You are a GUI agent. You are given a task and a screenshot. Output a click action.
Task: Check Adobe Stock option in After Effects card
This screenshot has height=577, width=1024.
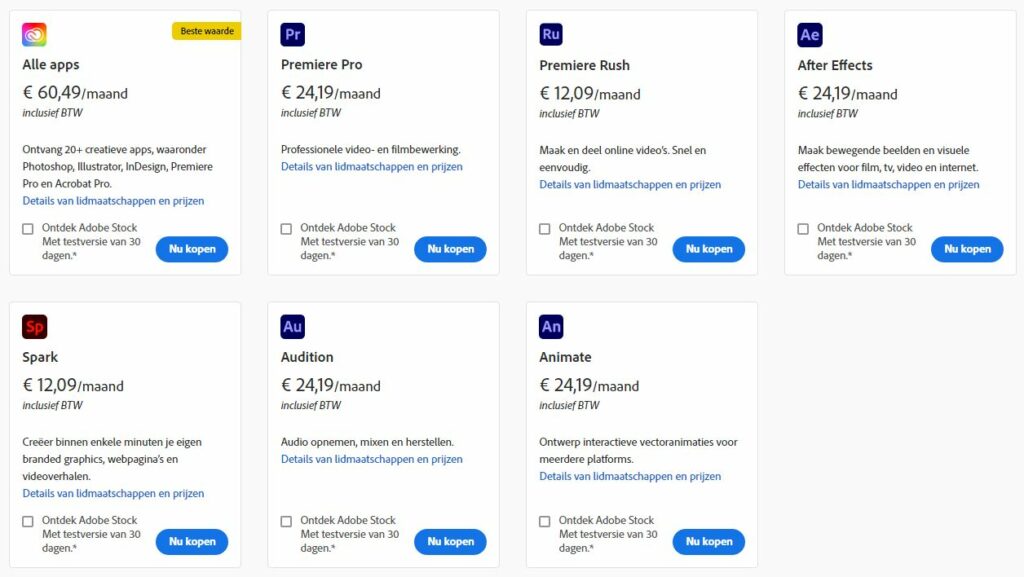pos(803,229)
